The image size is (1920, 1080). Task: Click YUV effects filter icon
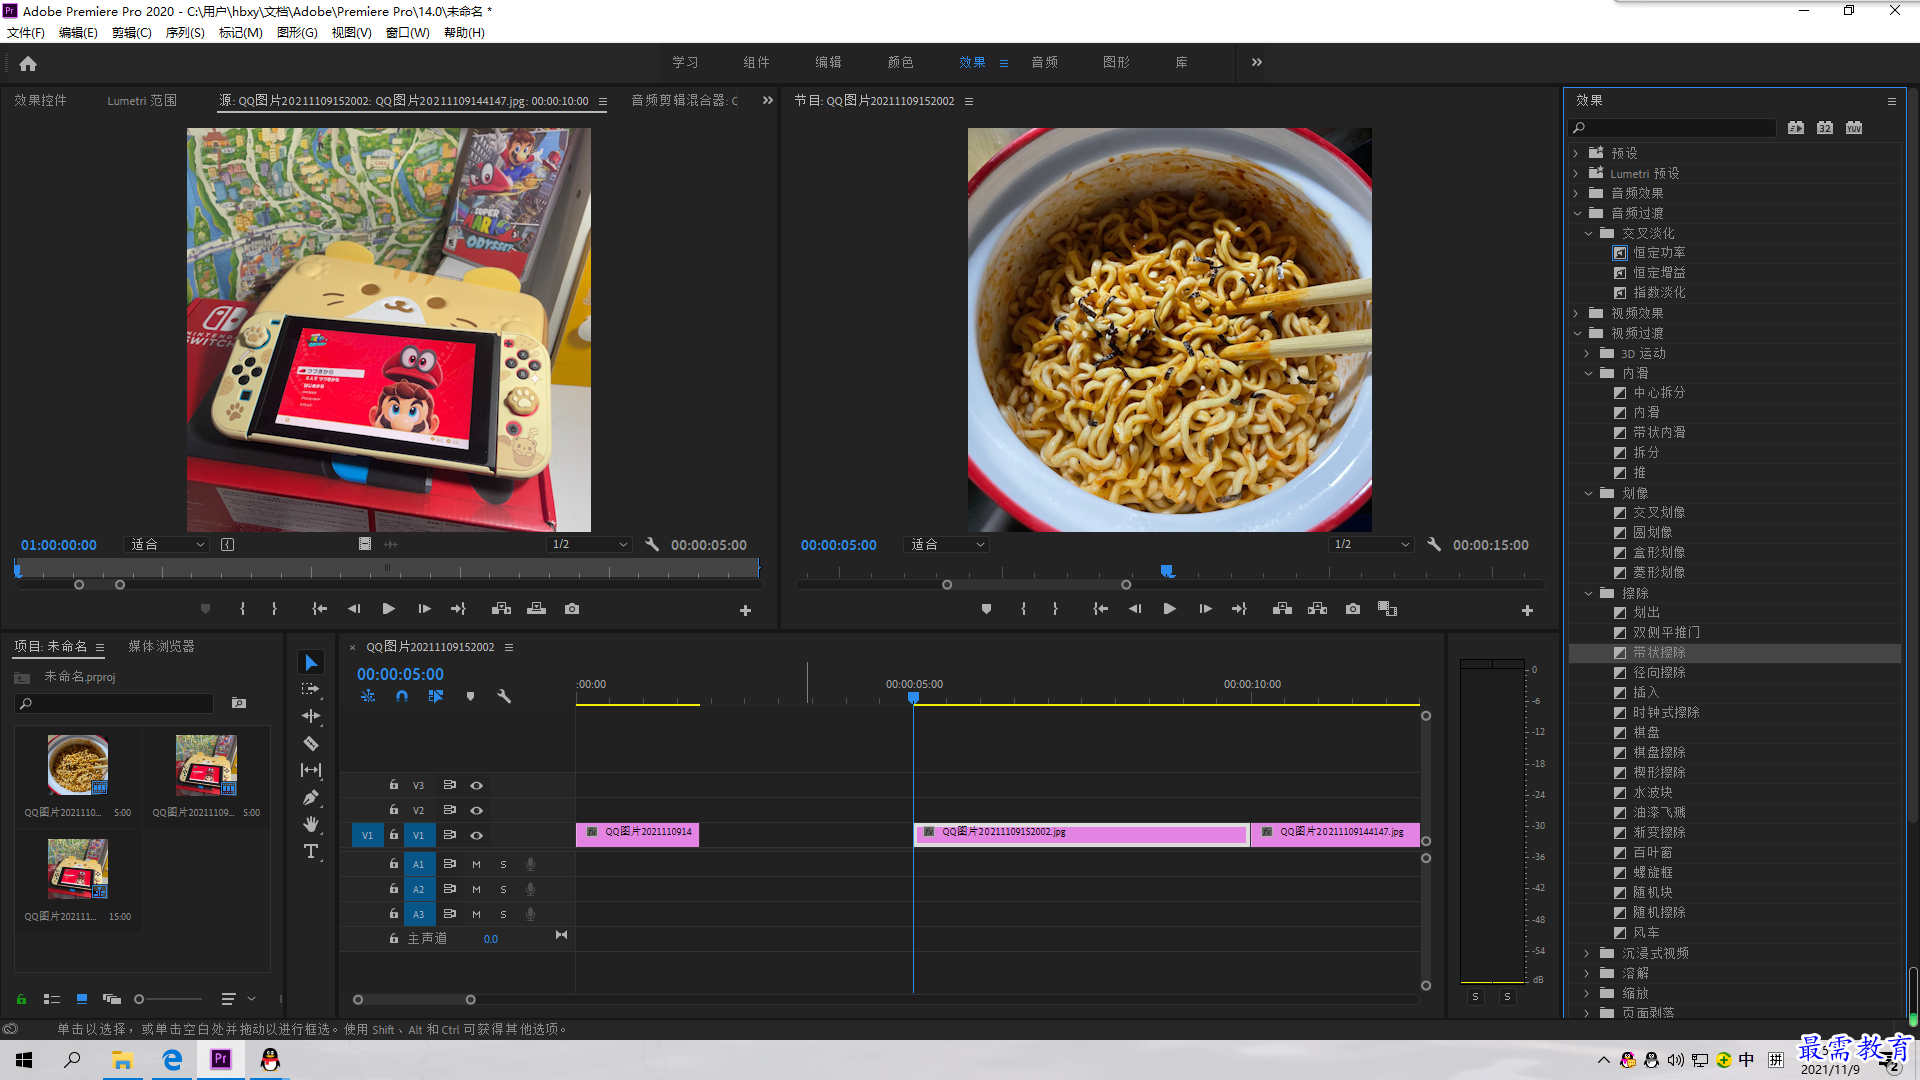[1854, 128]
